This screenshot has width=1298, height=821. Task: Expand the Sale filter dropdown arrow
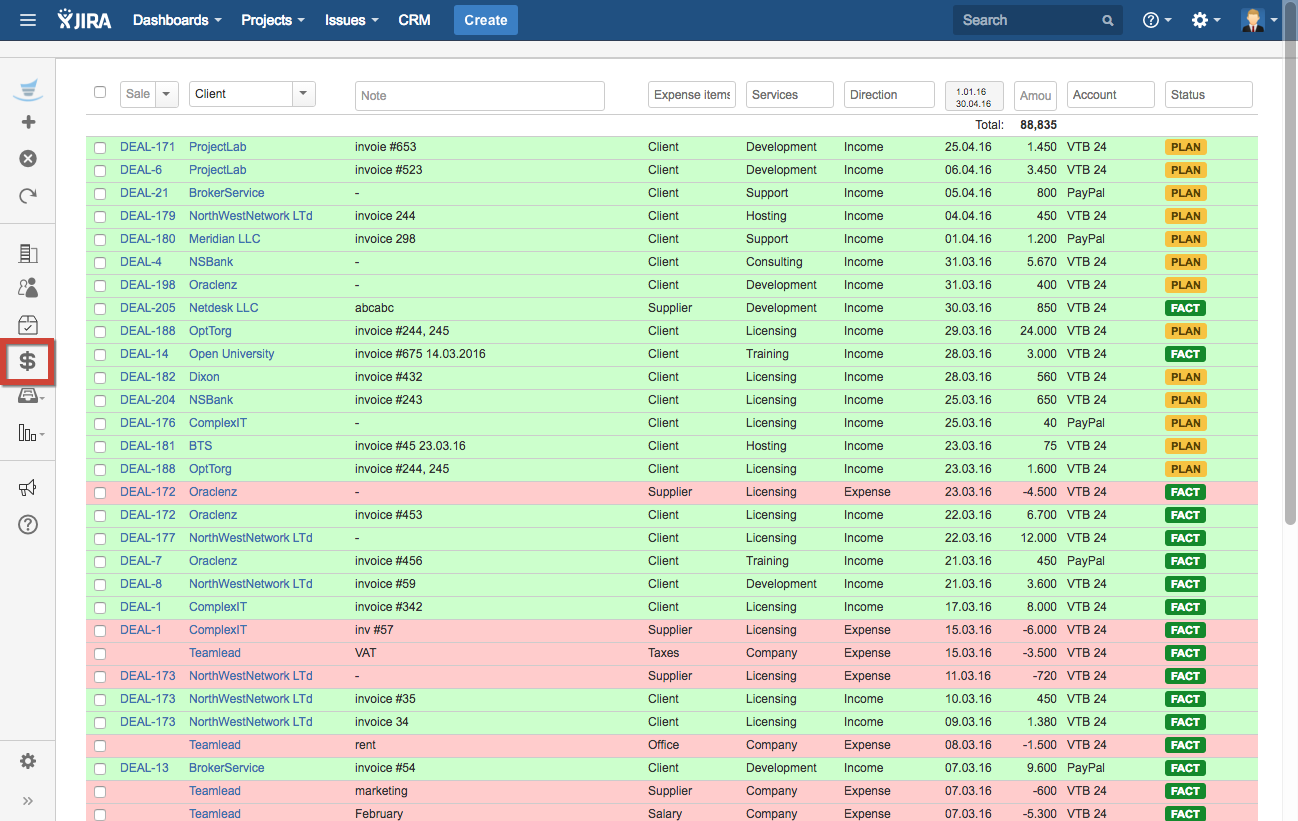(x=166, y=94)
